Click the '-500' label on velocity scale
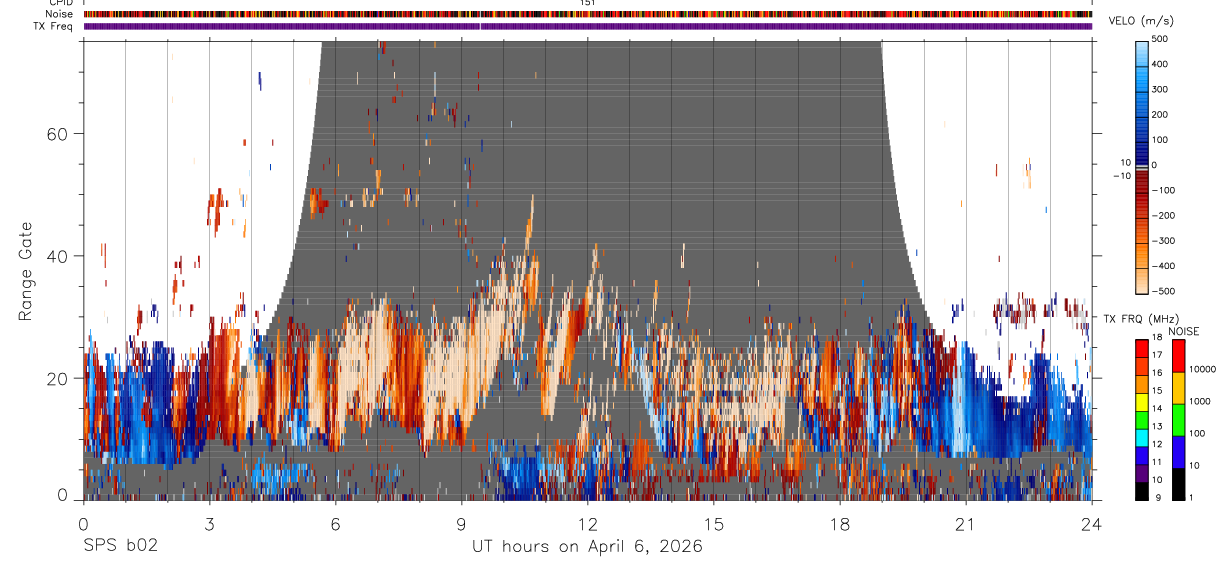 (1163, 291)
